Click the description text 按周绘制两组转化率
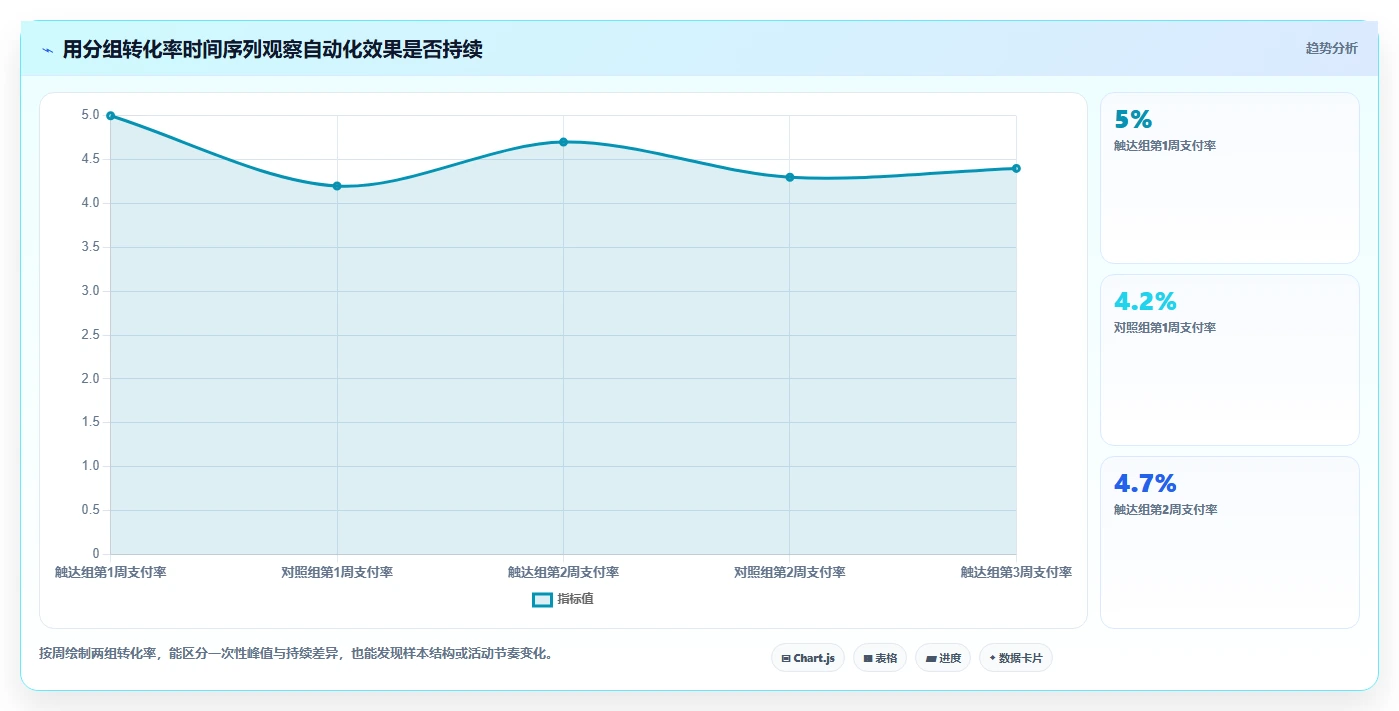The height and width of the screenshot is (711, 1399). pyautogui.click(x=100, y=654)
